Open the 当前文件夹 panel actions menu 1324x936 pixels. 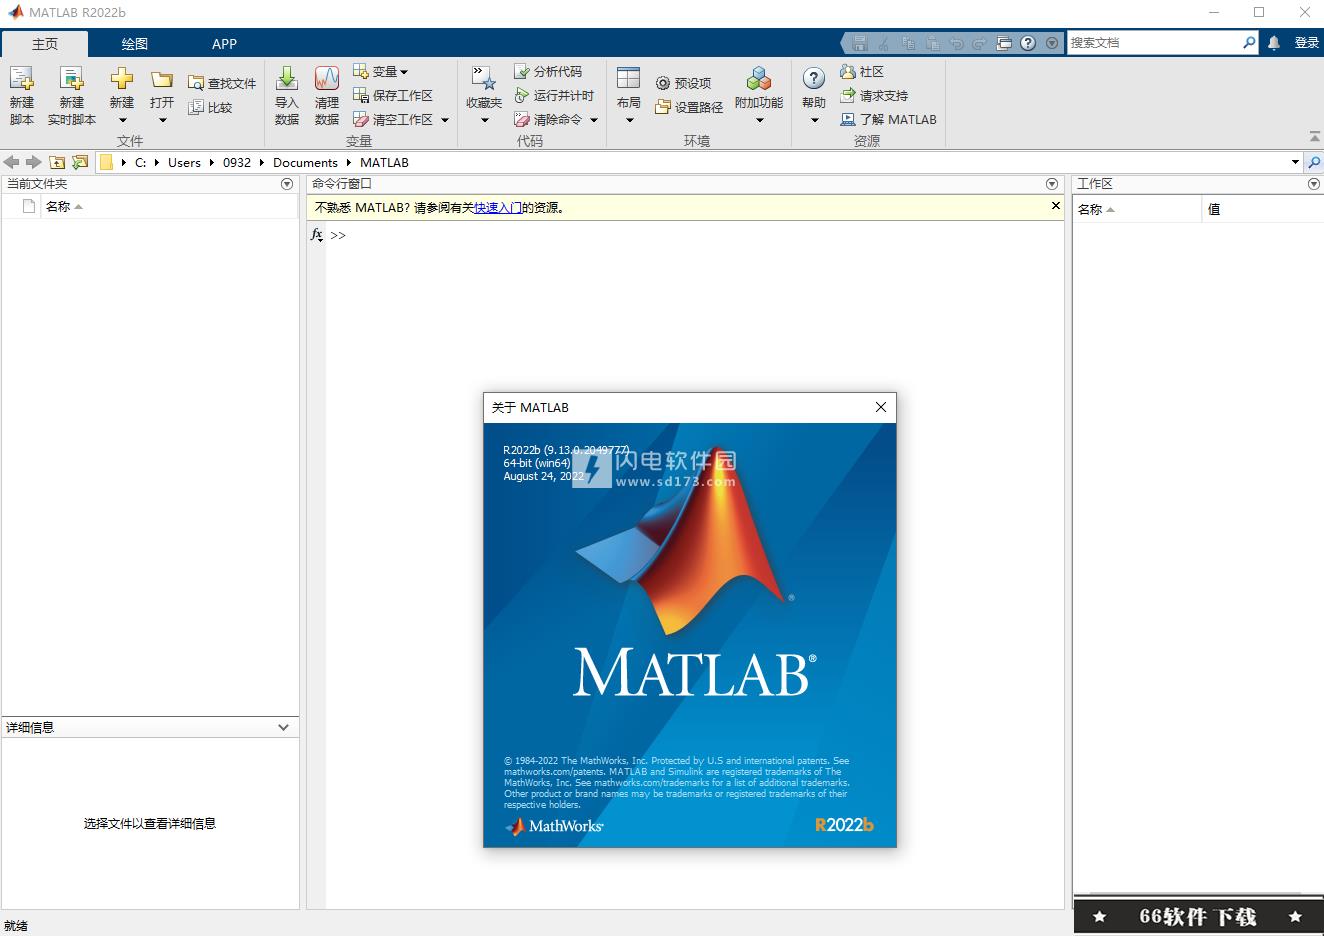[287, 184]
